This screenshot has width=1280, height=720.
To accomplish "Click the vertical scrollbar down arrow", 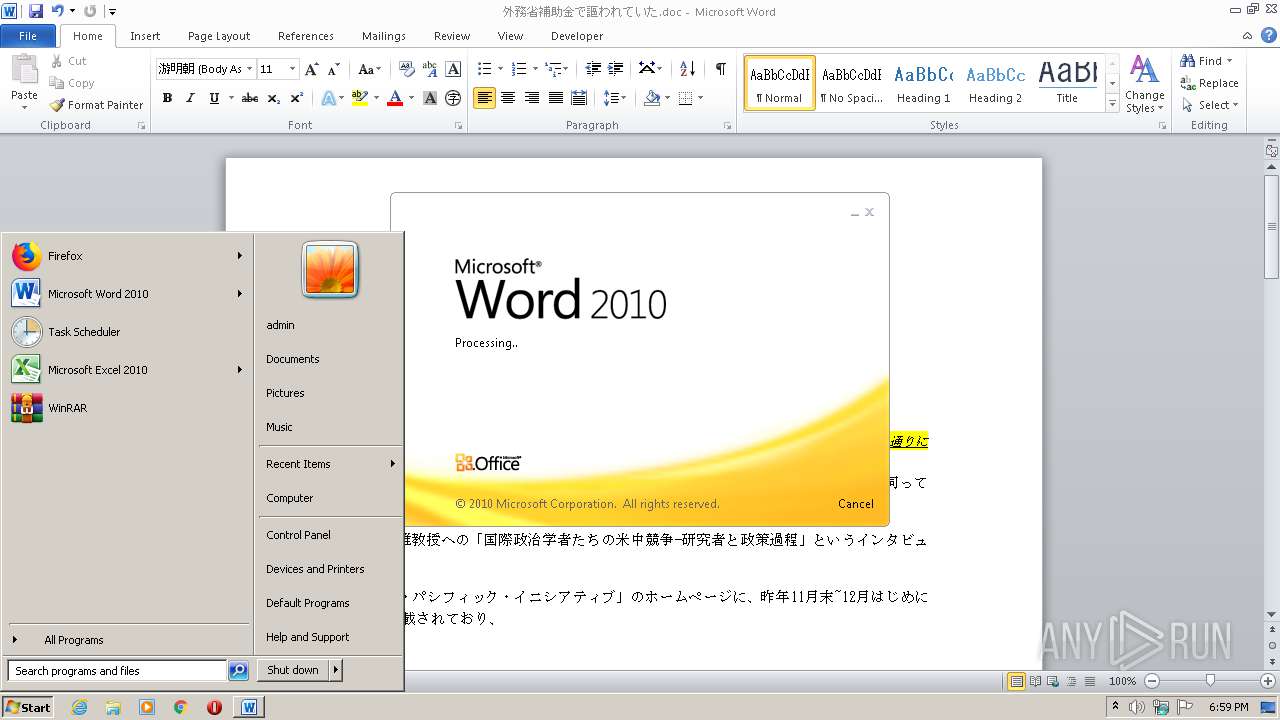I will click(x=1271, y=614).
